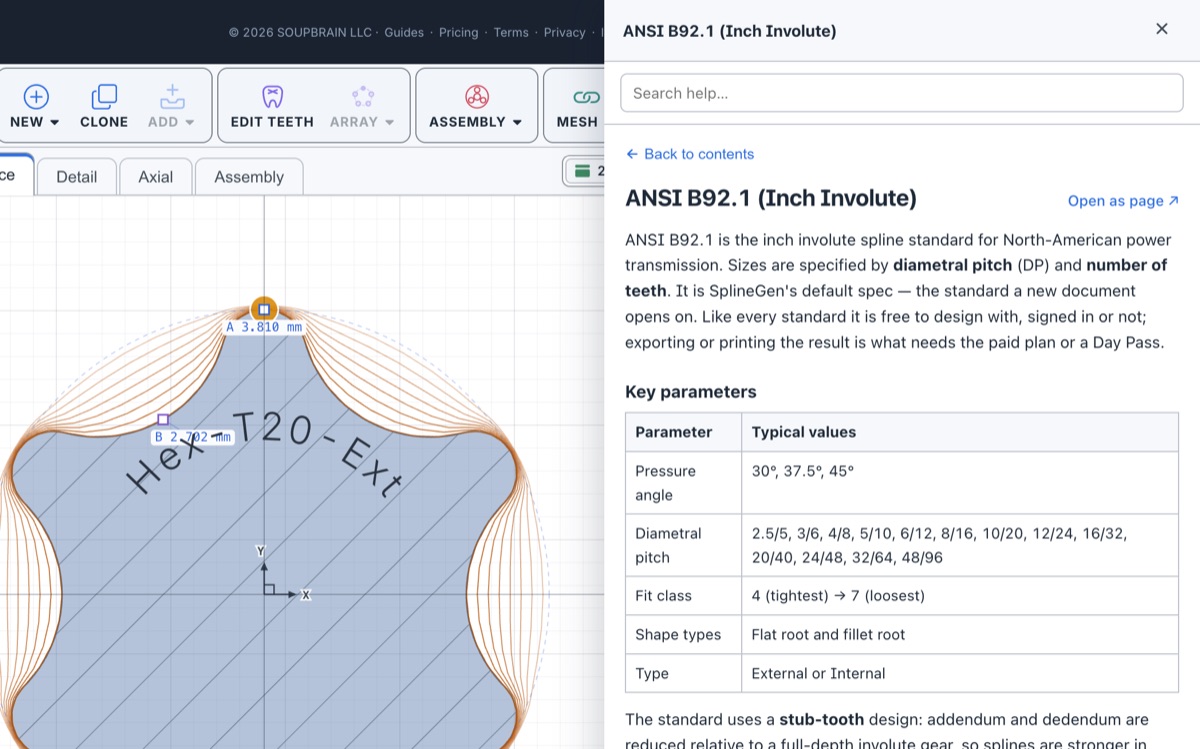This screenshot has height=749, width=1200.
Task: Select the purple control point B handle
Action: (x=163, y=419)
